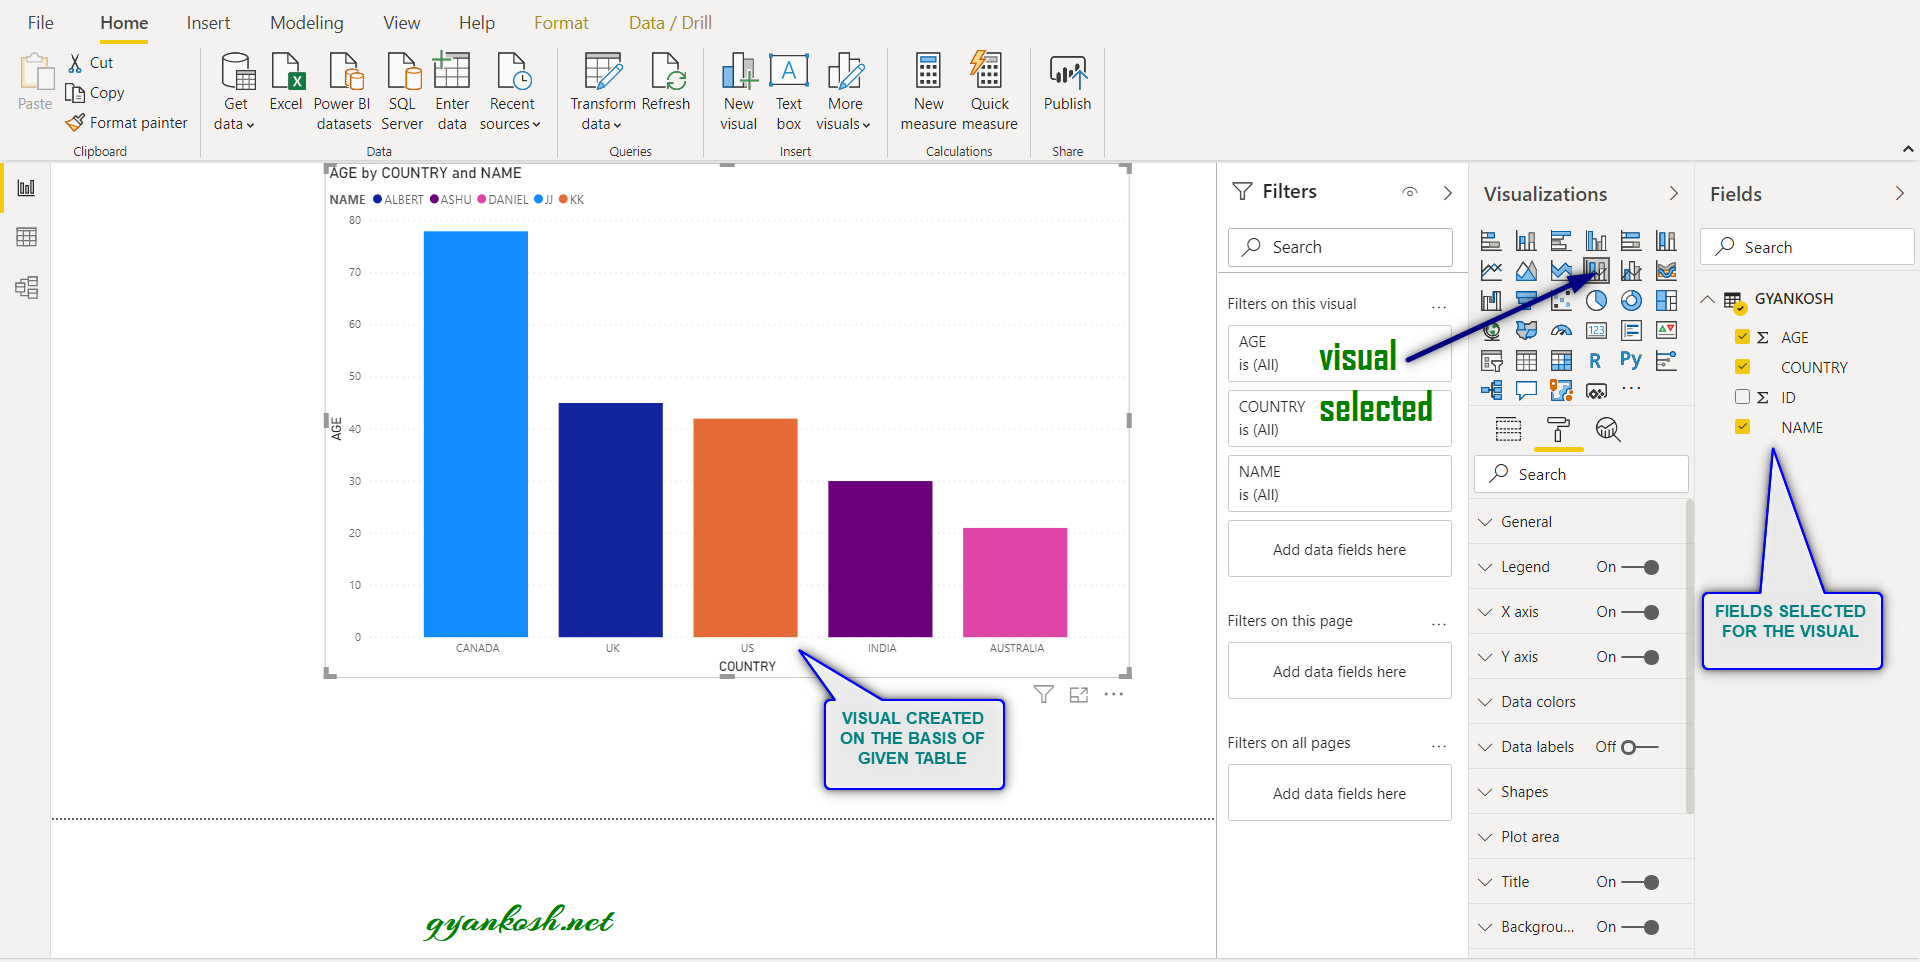Toggle the Y axis switch off
1920x962 pixels.
[1640, 657]
